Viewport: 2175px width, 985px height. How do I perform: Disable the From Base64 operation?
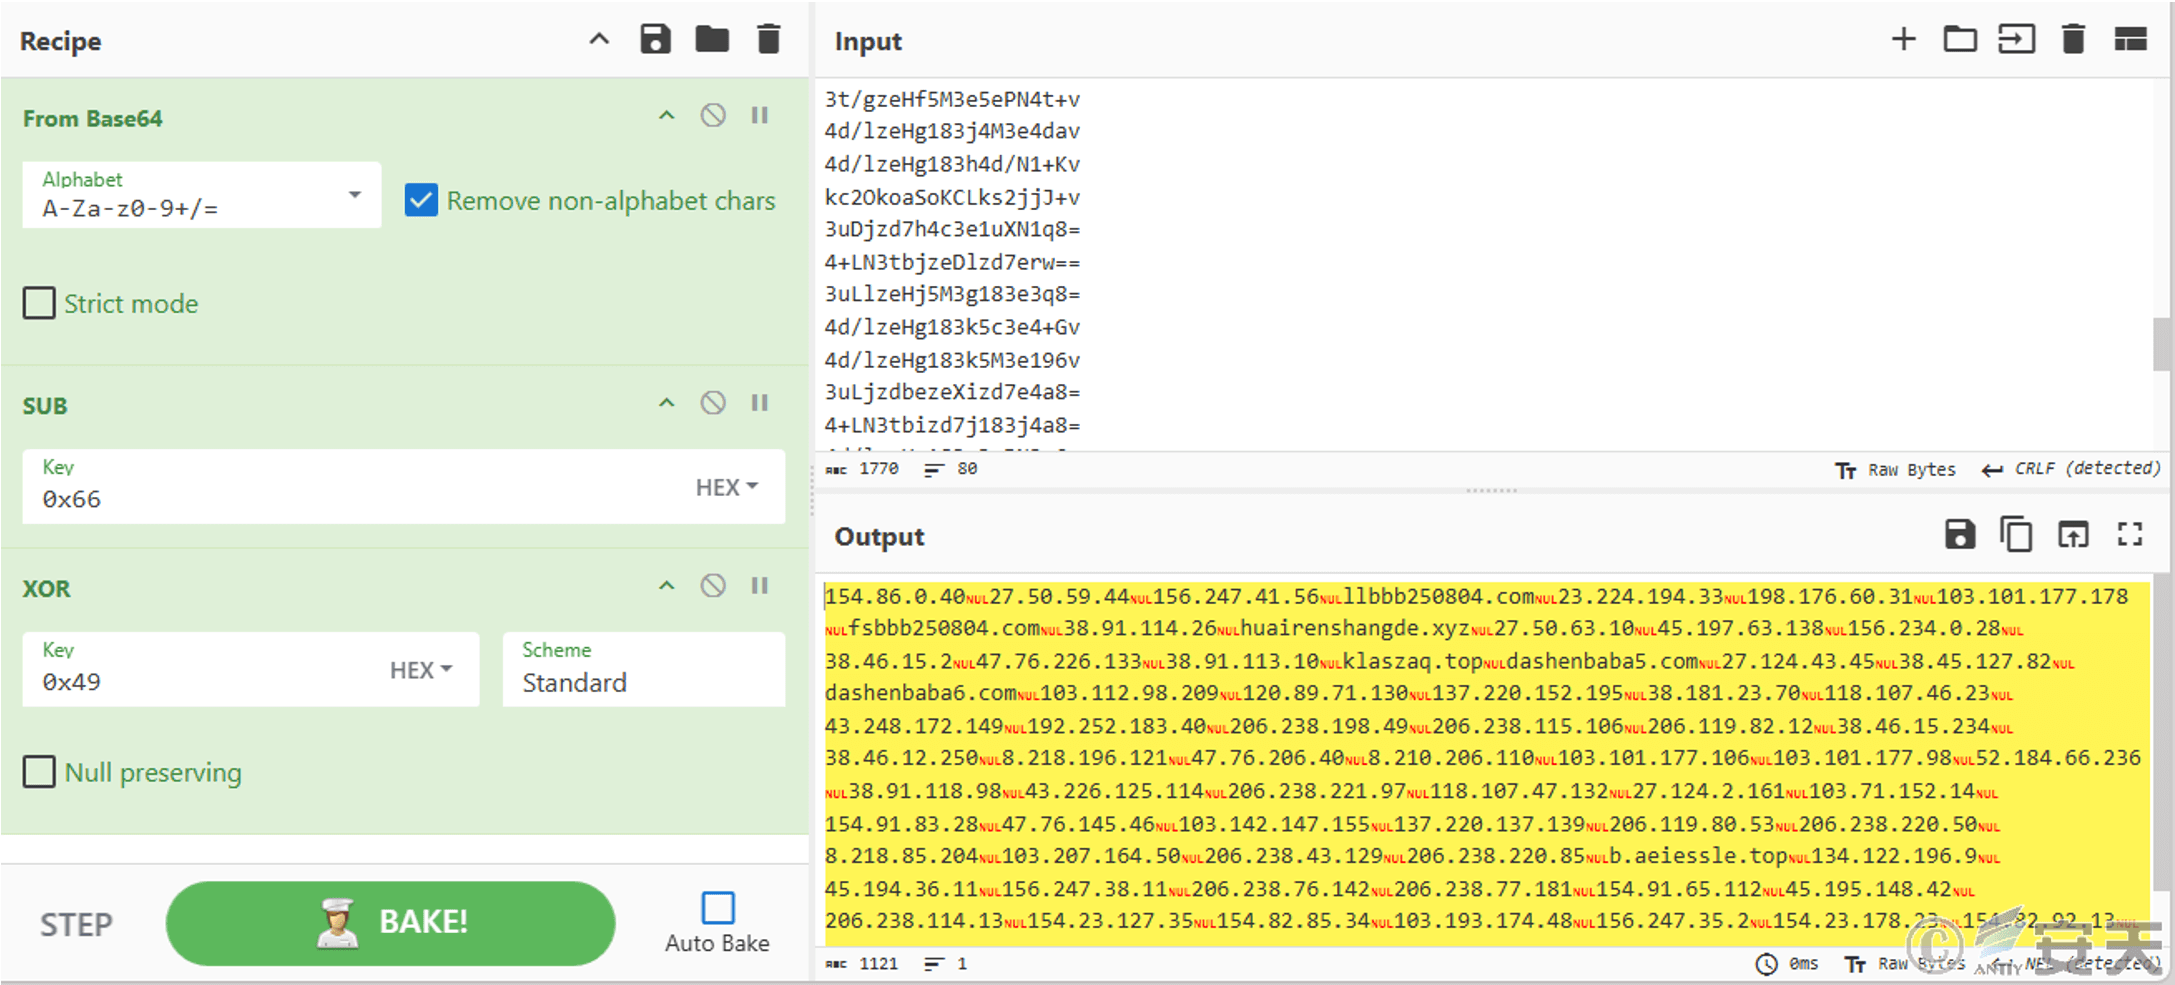click(x=713, y=116)
